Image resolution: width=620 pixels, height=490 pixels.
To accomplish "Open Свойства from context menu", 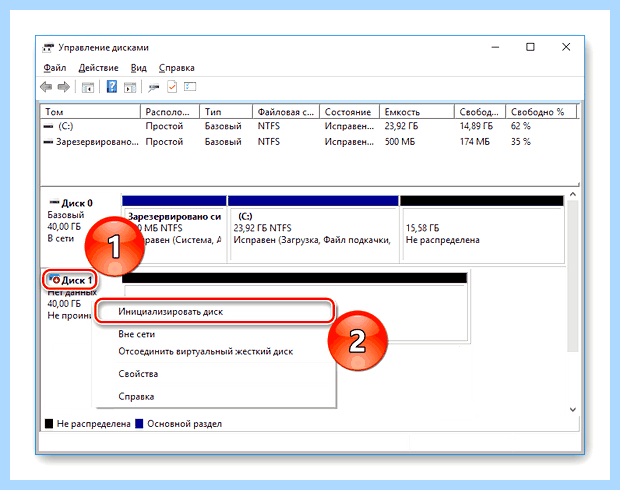I will click(x=215, y=374).
